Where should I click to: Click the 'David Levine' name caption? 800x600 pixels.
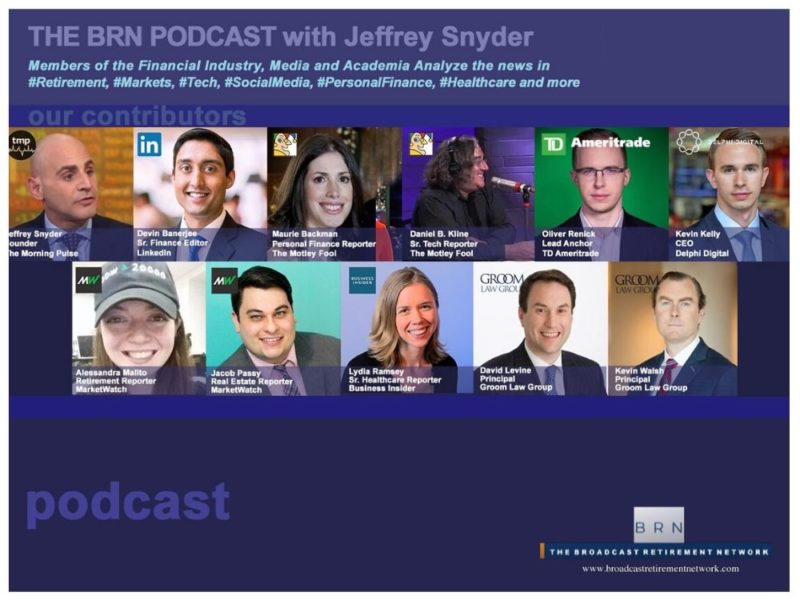tap(505, 370)
